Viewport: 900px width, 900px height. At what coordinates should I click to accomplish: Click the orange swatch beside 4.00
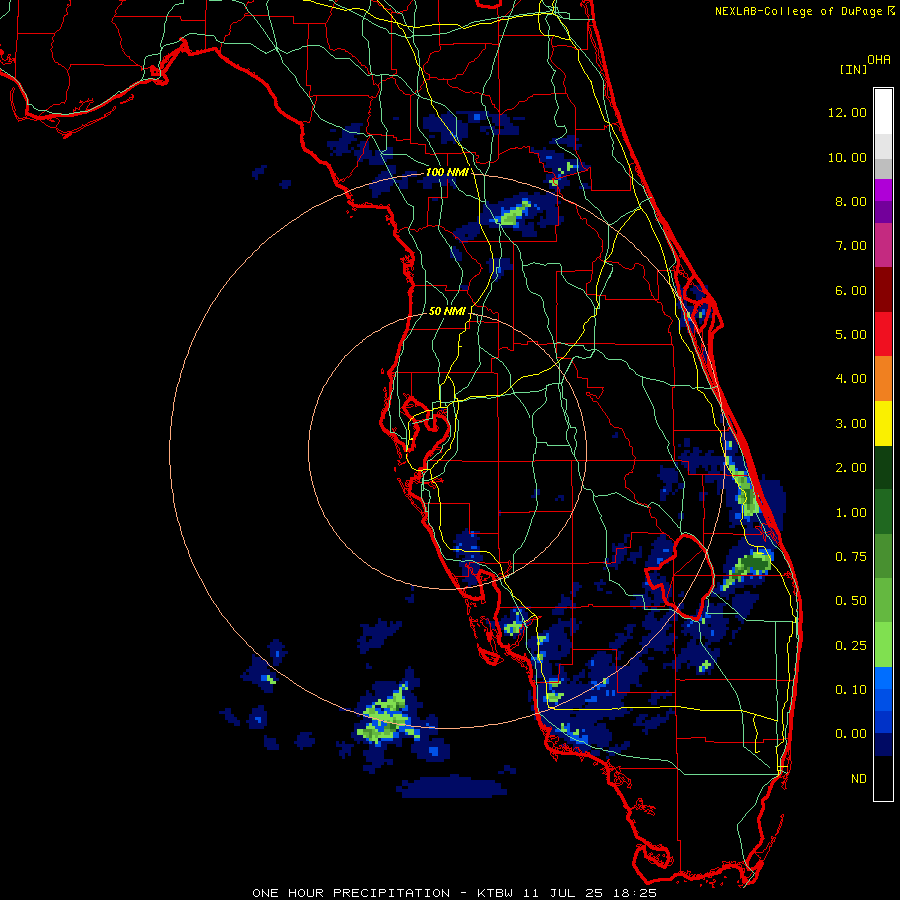(883, 379)
